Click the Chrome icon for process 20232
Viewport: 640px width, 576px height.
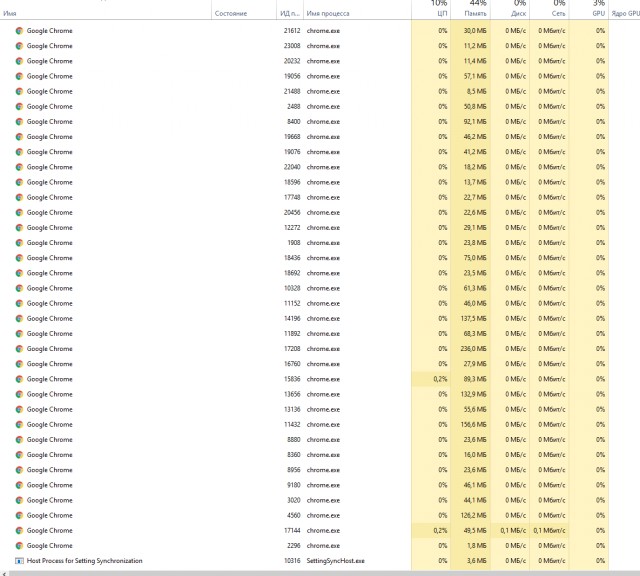[19, 61]
